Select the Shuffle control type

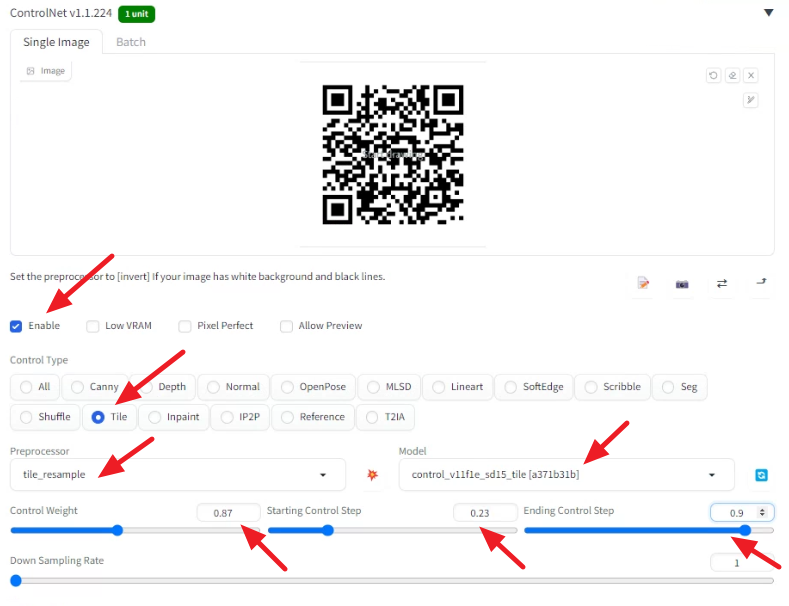point(45,417)
